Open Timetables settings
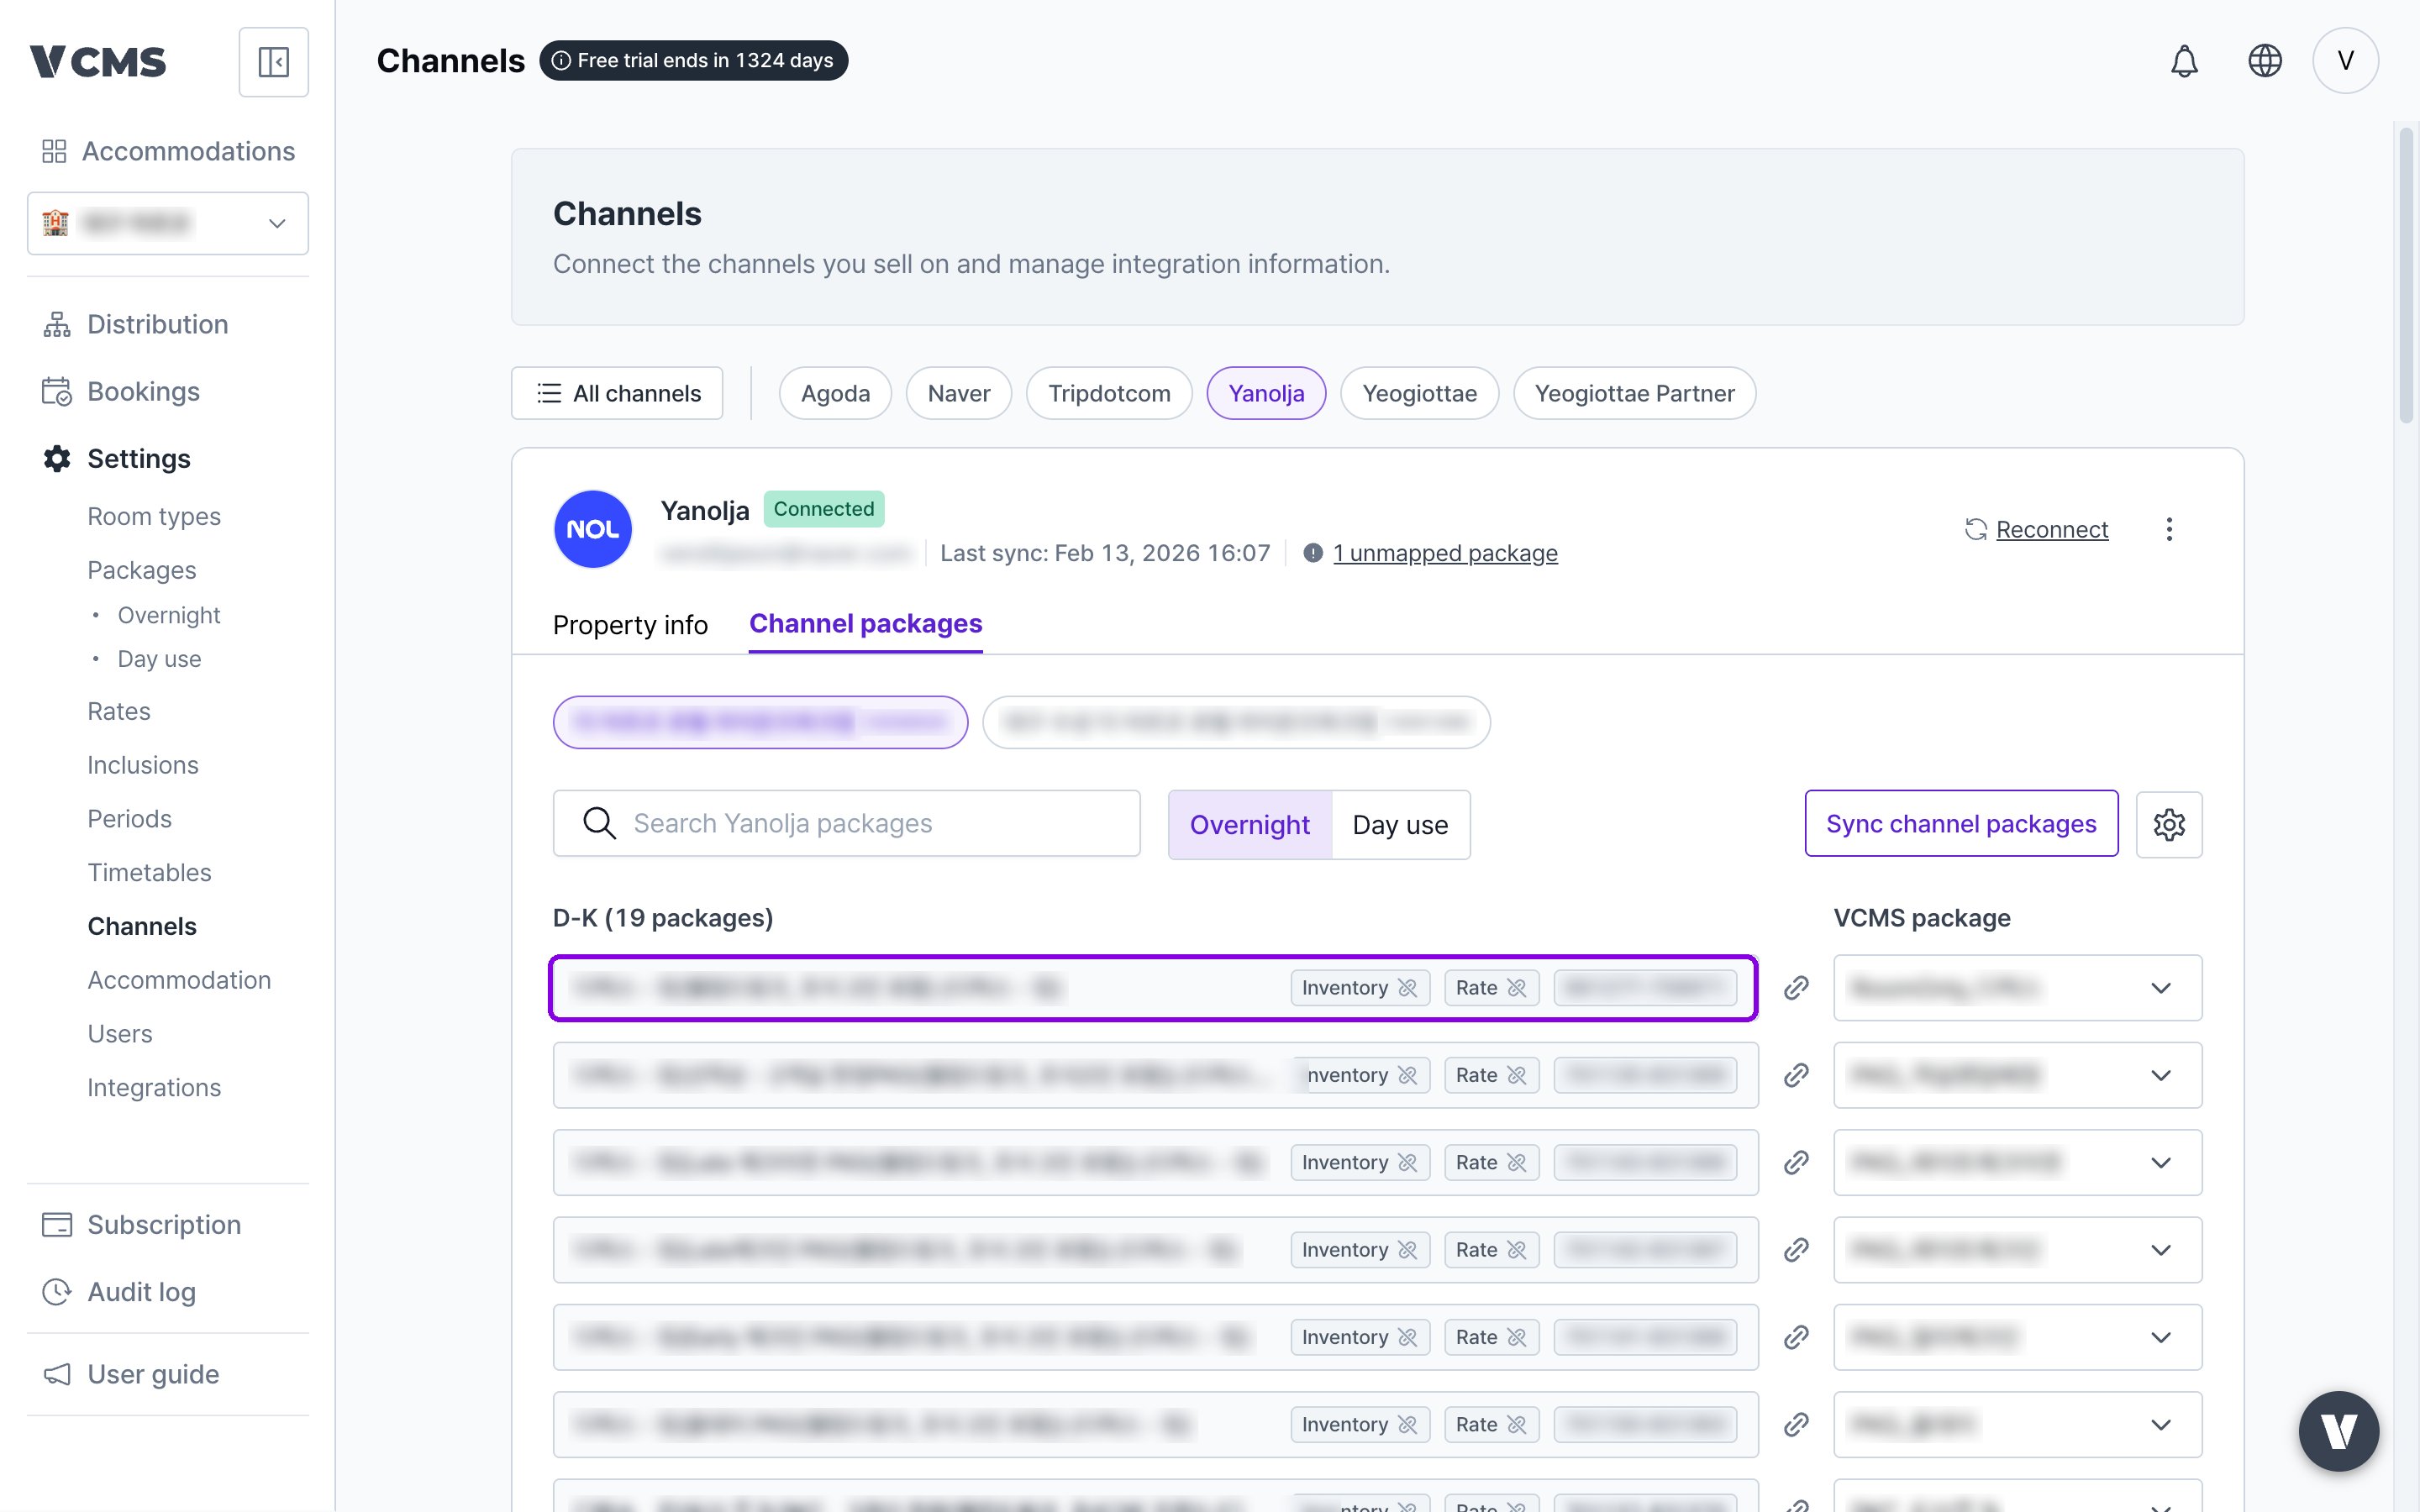 [x=150, y=872]
